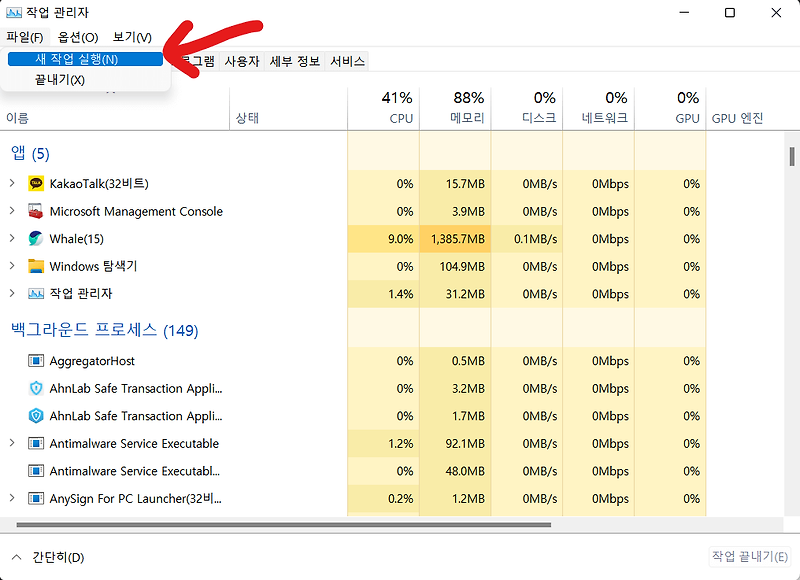Click the AnySign For PC Launcher icon
The image size is (800, 580).
pos(36,499)
